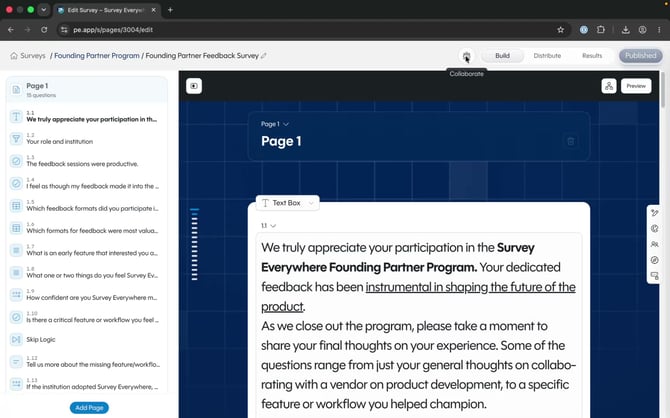This screenshot has width=670, height=418.
Task: Open the people tool in right toolbar
Action: 654,244
